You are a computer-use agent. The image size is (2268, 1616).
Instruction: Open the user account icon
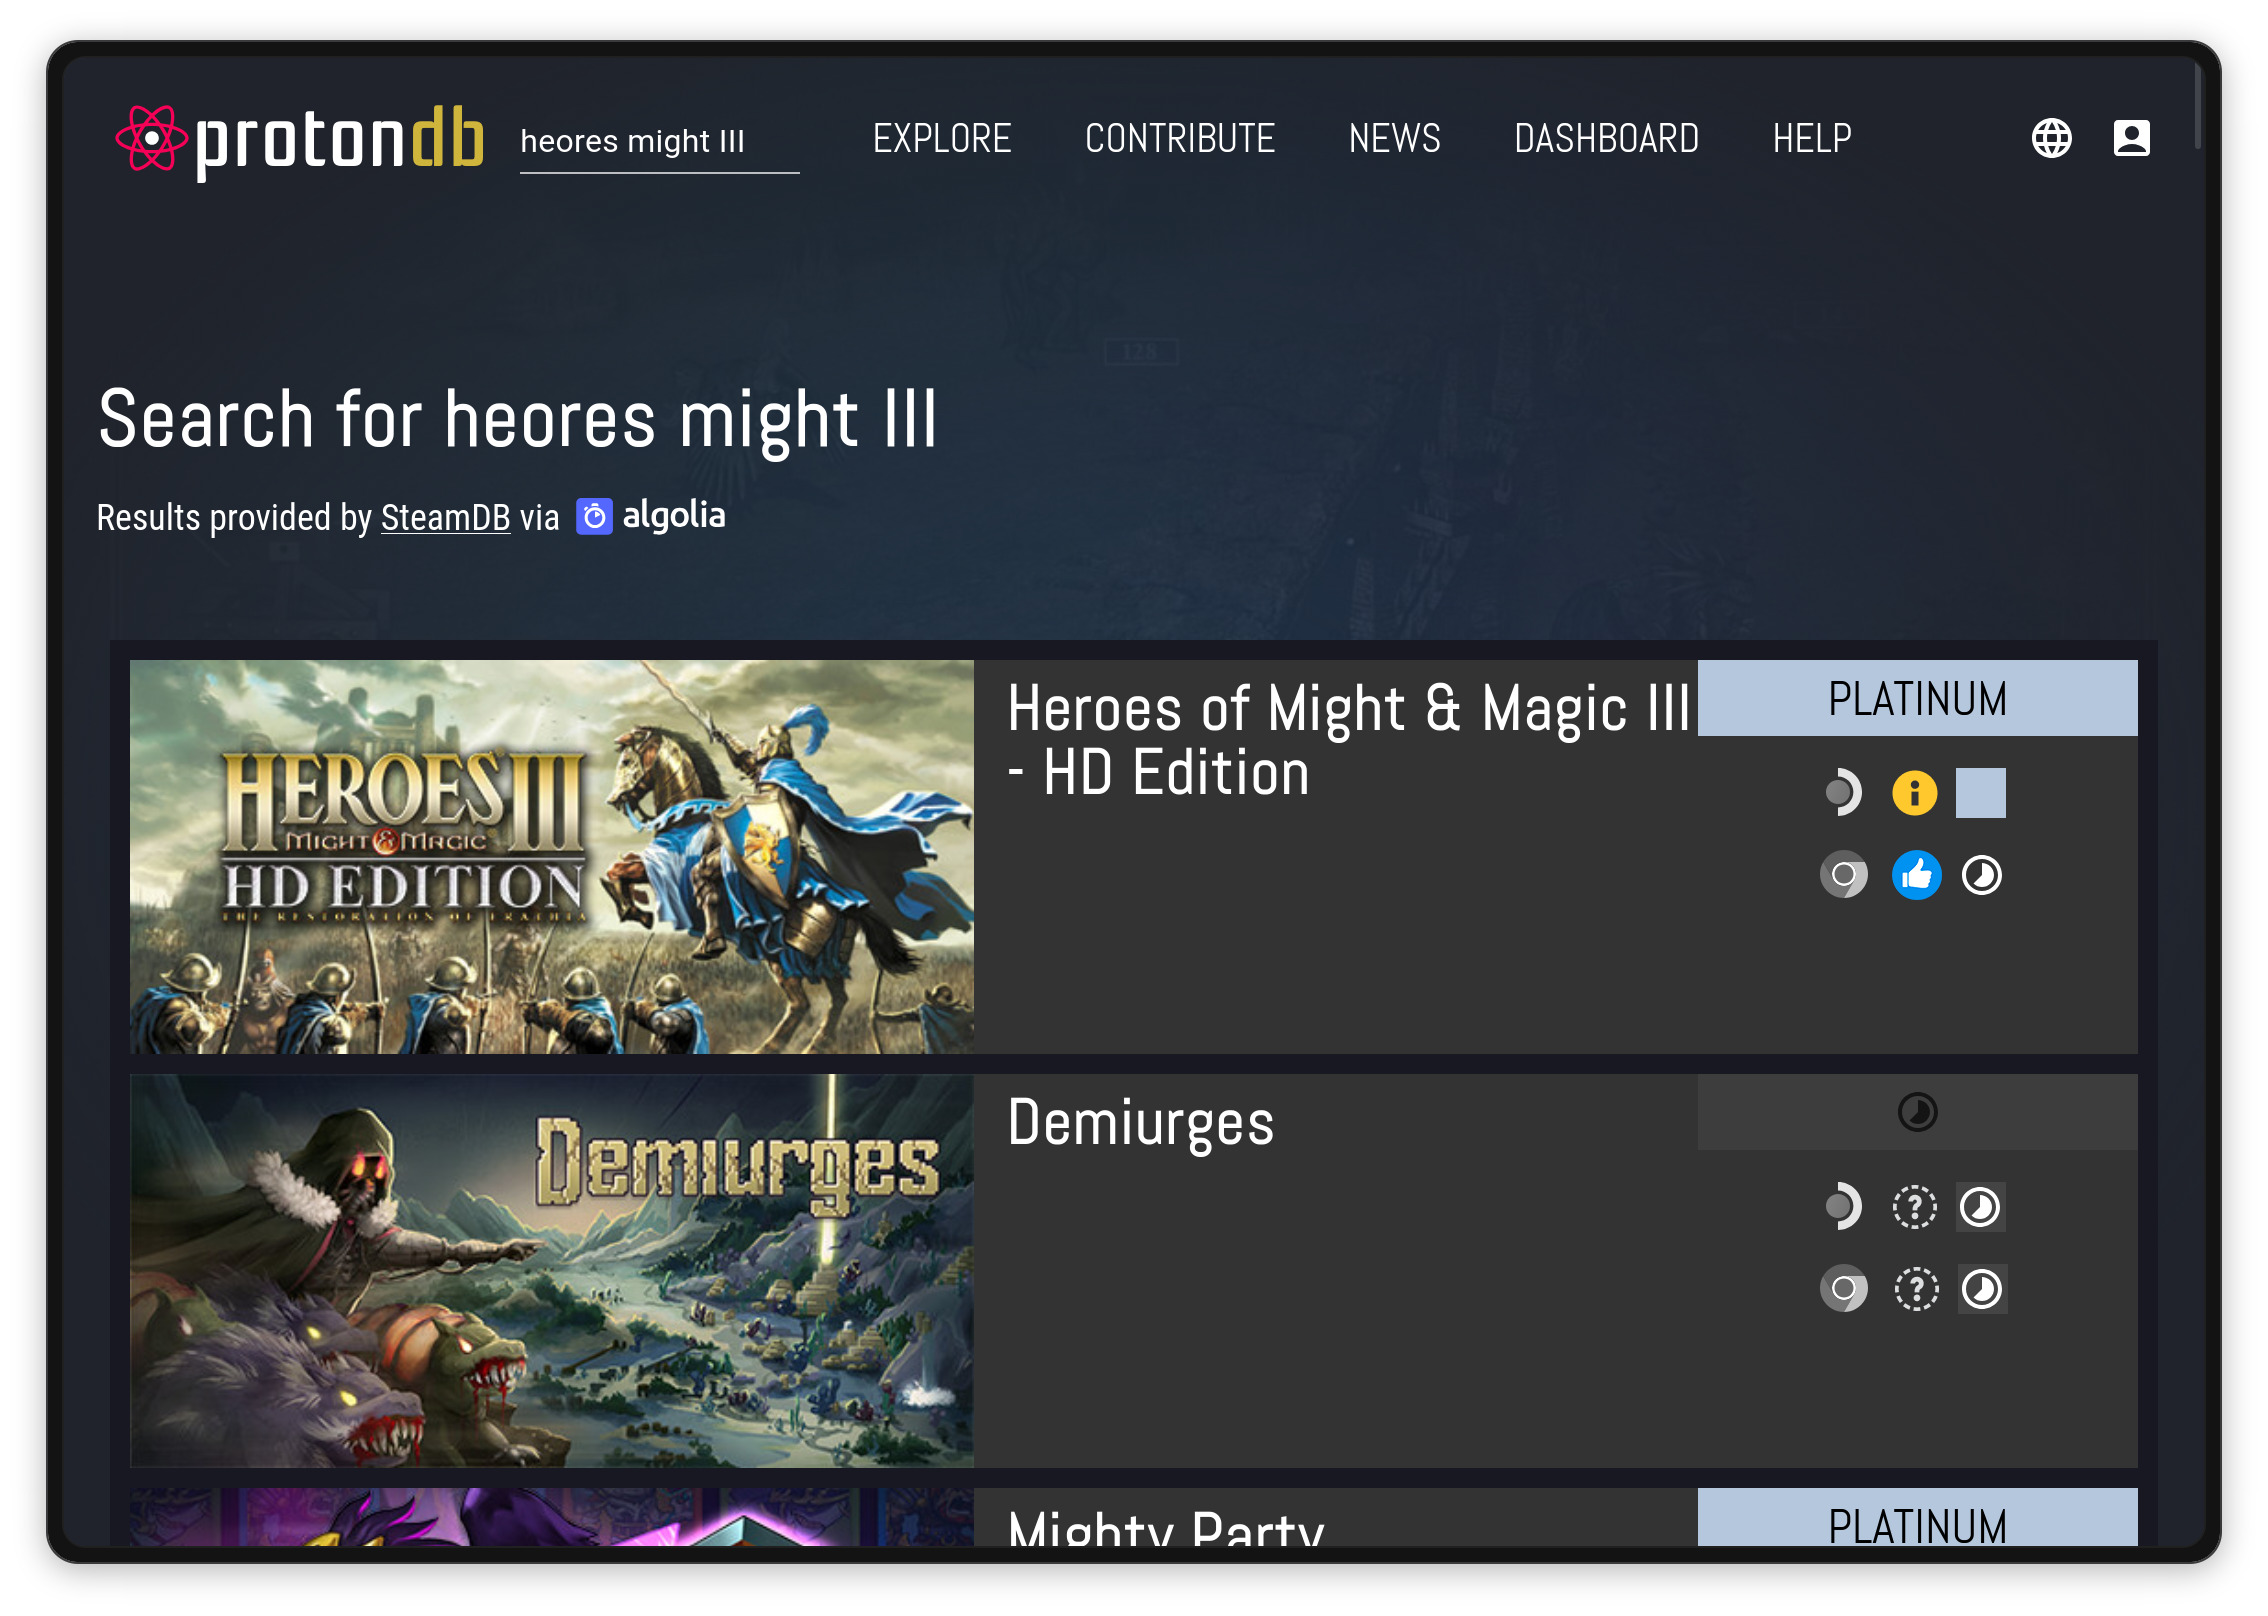pyautogui.click(x=2131, y=138)
